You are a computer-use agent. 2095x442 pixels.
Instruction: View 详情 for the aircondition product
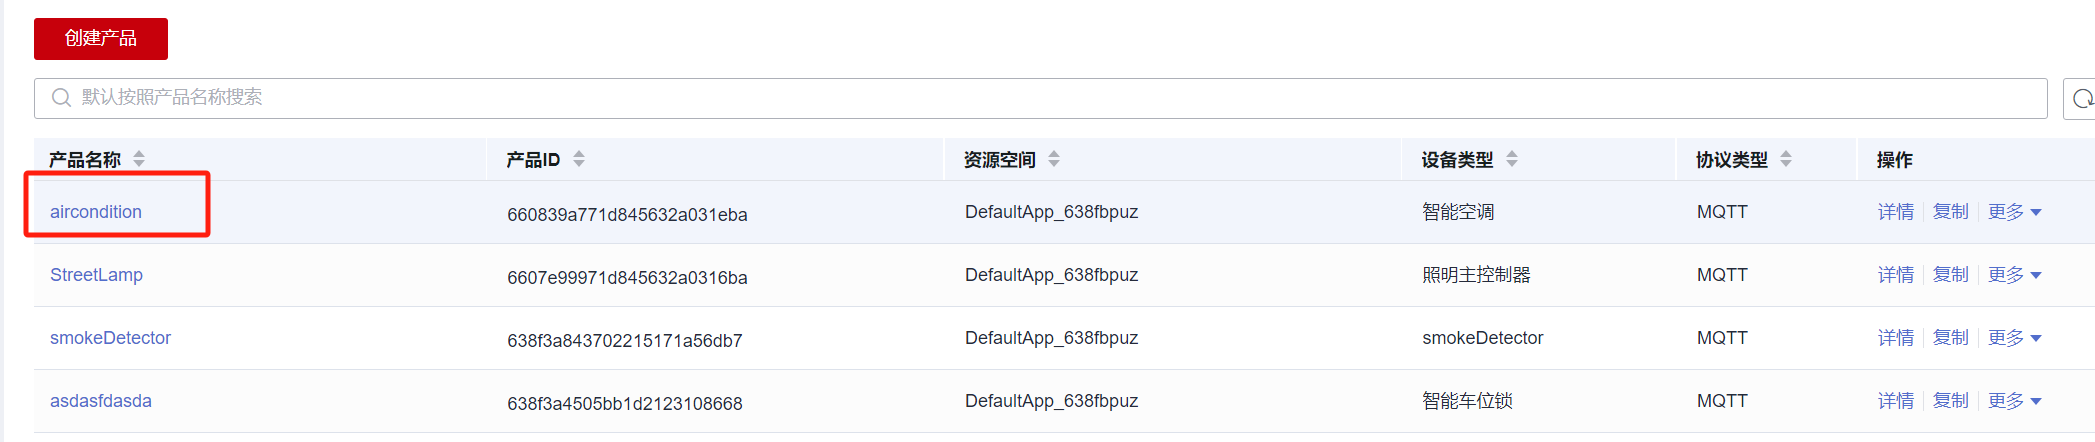point(1895,212)
